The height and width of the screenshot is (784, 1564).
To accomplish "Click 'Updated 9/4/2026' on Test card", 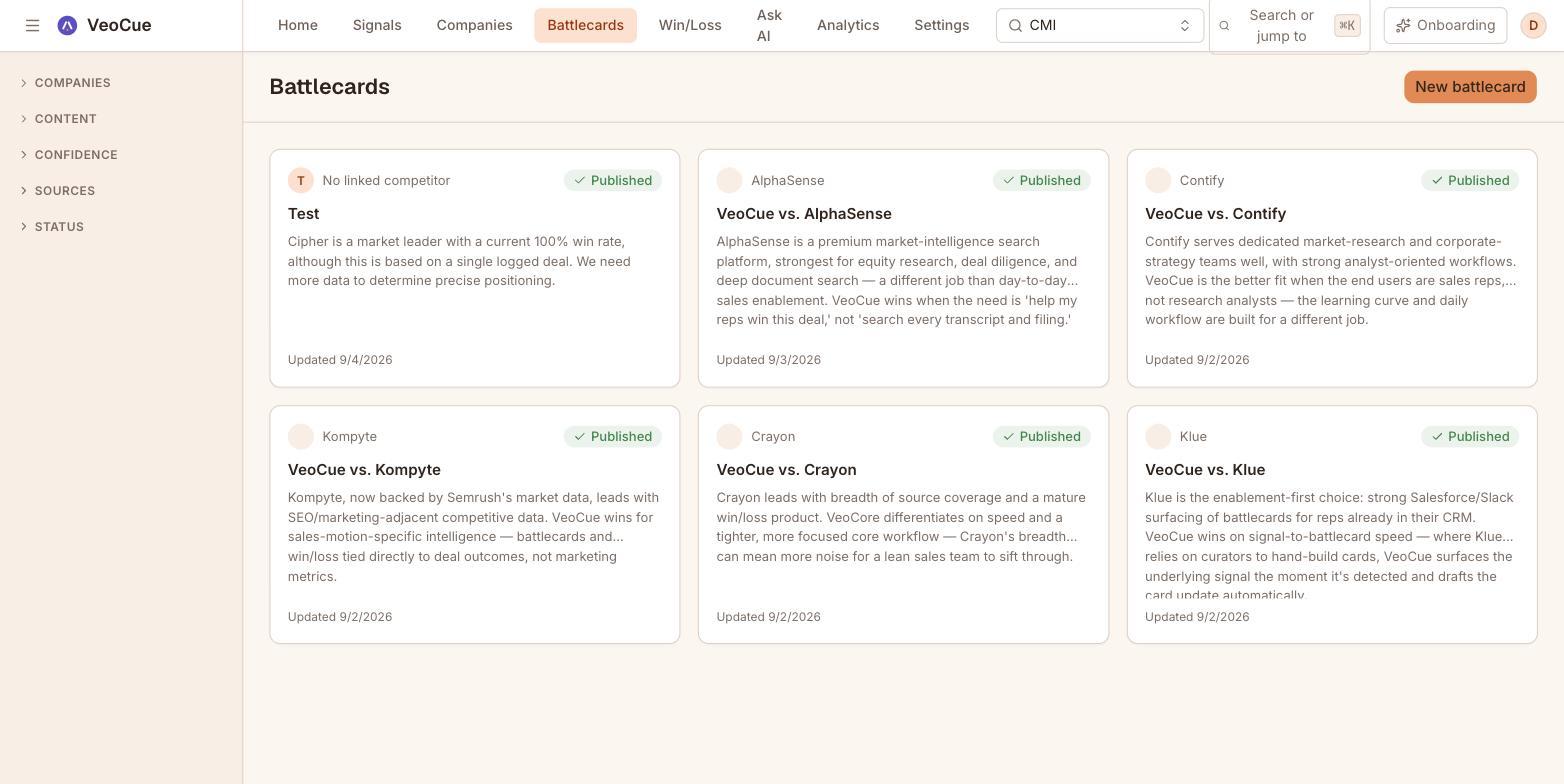I will pos(340,360).
